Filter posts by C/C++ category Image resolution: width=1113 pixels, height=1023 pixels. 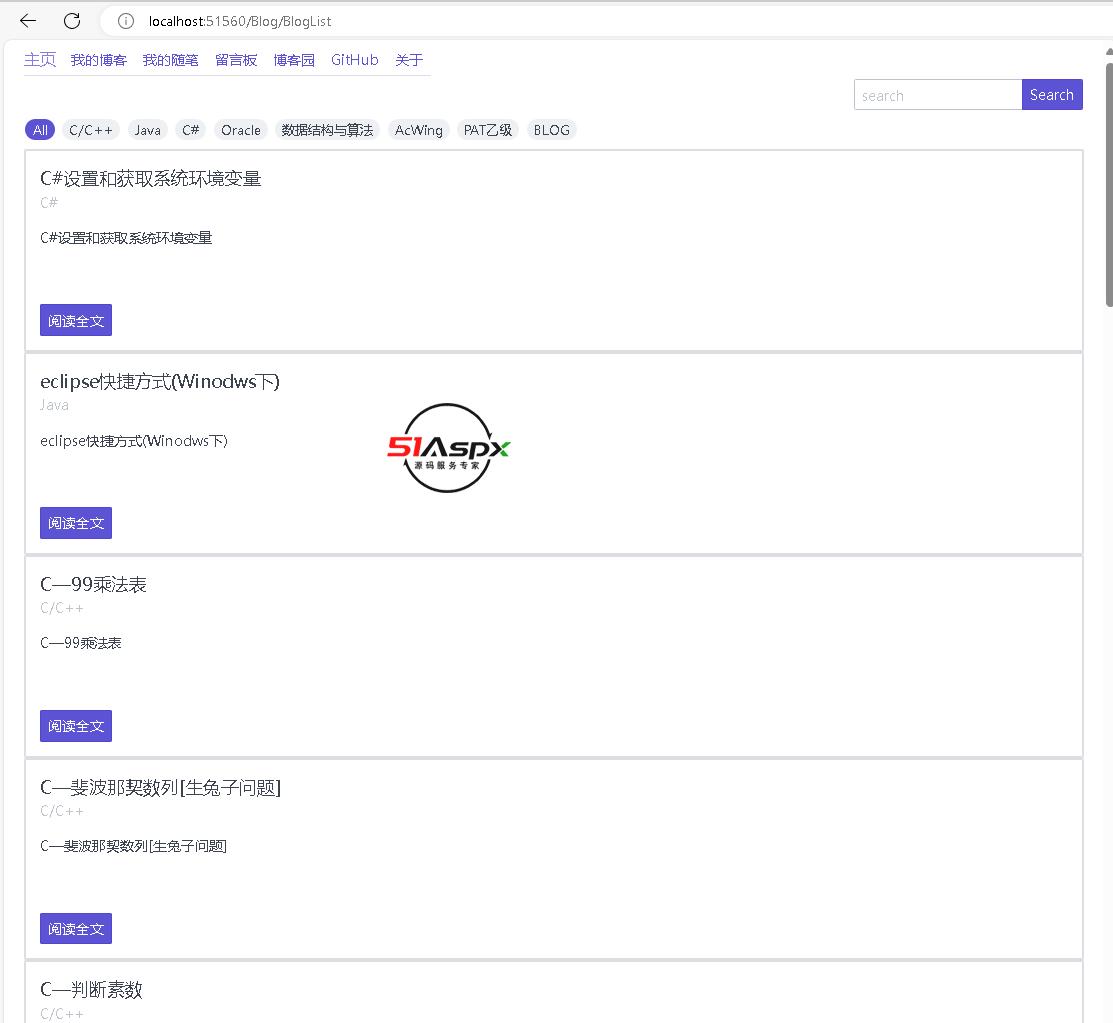[x=91, y=130]
